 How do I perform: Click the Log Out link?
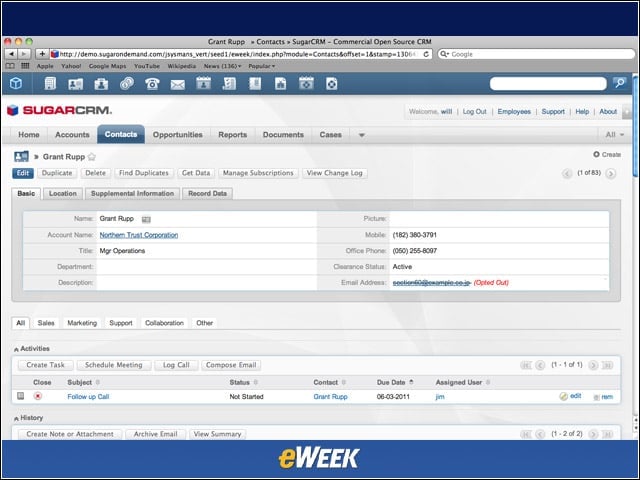474,111
